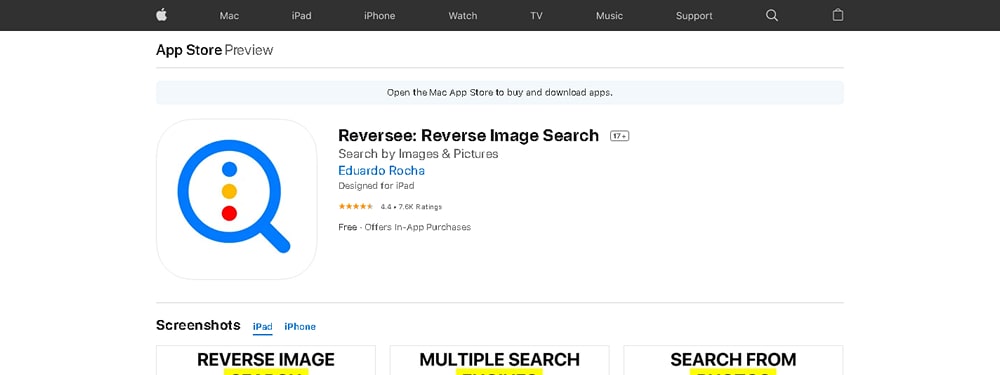This screenshot has width=1000, height=375.
Task: Open the Music menu item
Action: coord(609,16)
